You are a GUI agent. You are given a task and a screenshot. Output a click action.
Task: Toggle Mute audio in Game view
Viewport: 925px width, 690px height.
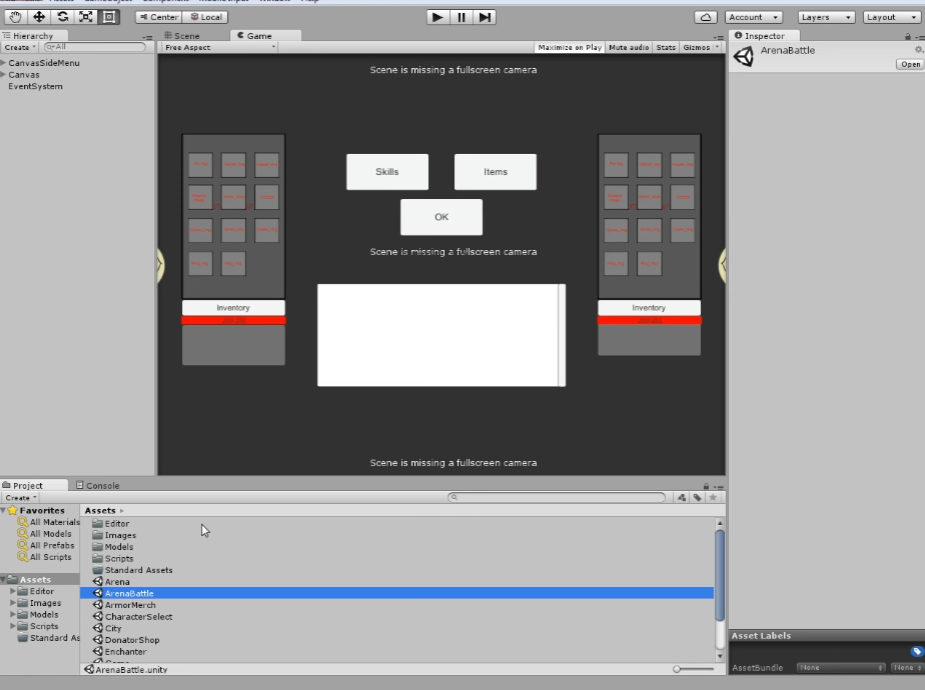tap(629, 47)
